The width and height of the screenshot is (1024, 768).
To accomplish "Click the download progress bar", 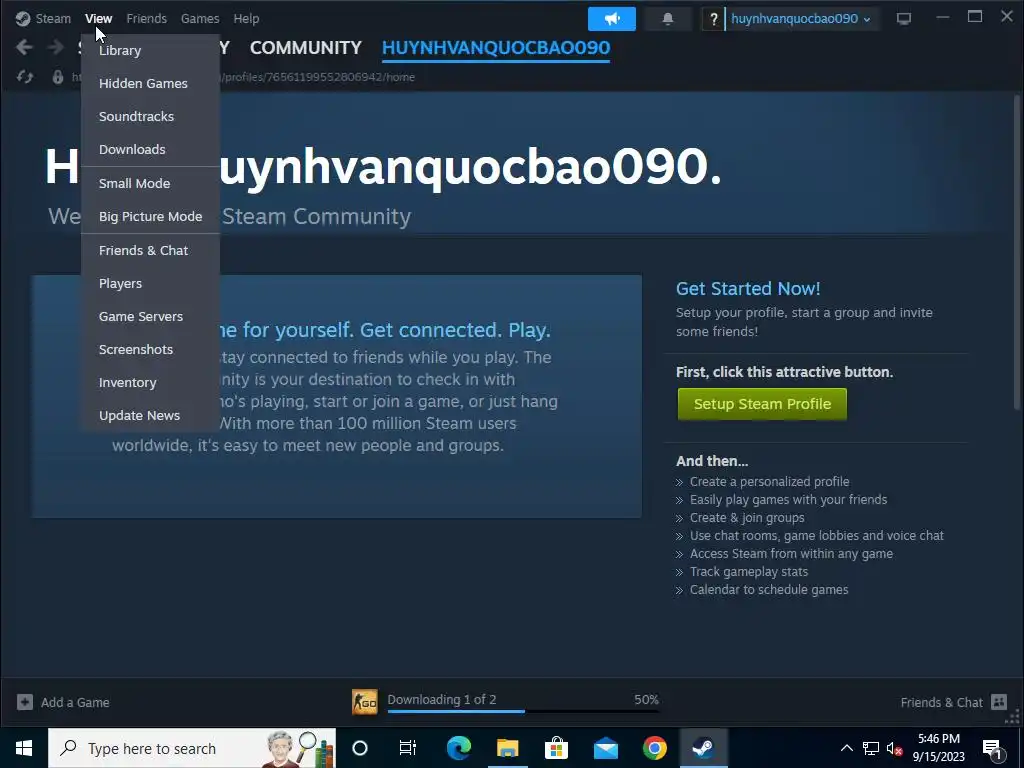I will 523,711.
